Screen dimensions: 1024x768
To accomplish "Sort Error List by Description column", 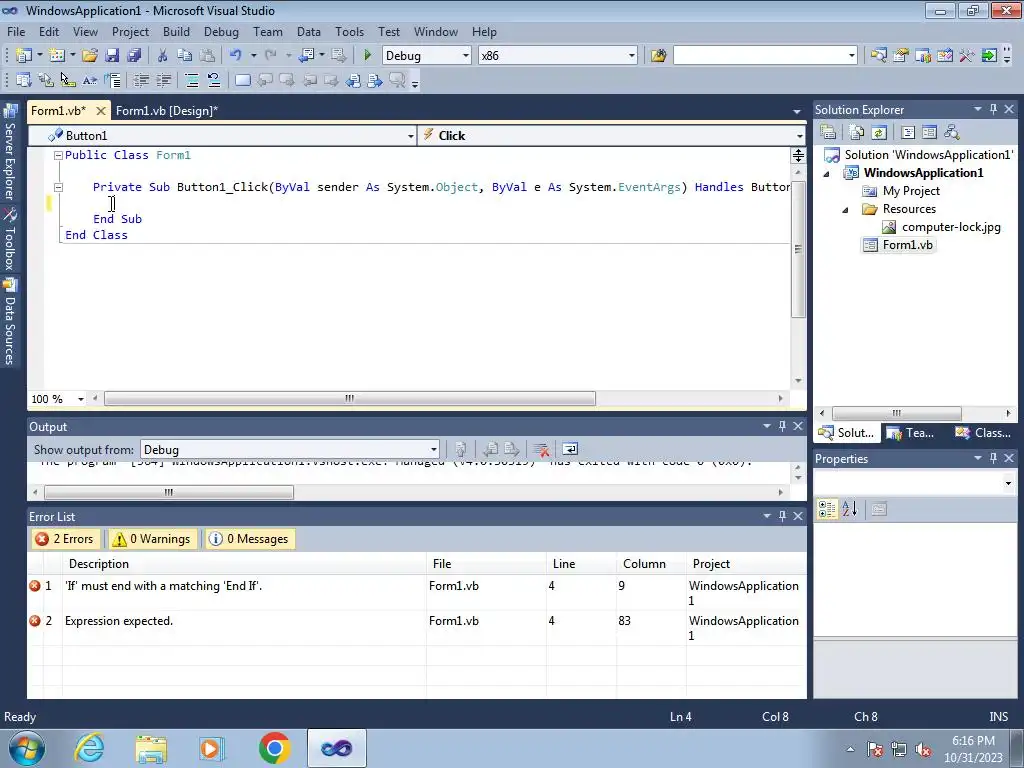I will coord(244,564).
